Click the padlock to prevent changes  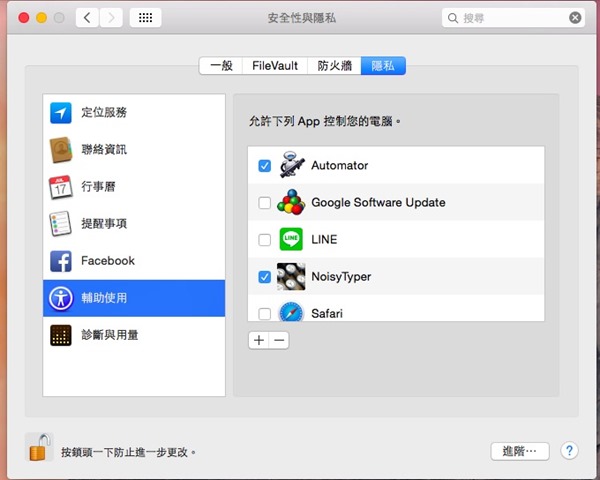click(38, 447)
